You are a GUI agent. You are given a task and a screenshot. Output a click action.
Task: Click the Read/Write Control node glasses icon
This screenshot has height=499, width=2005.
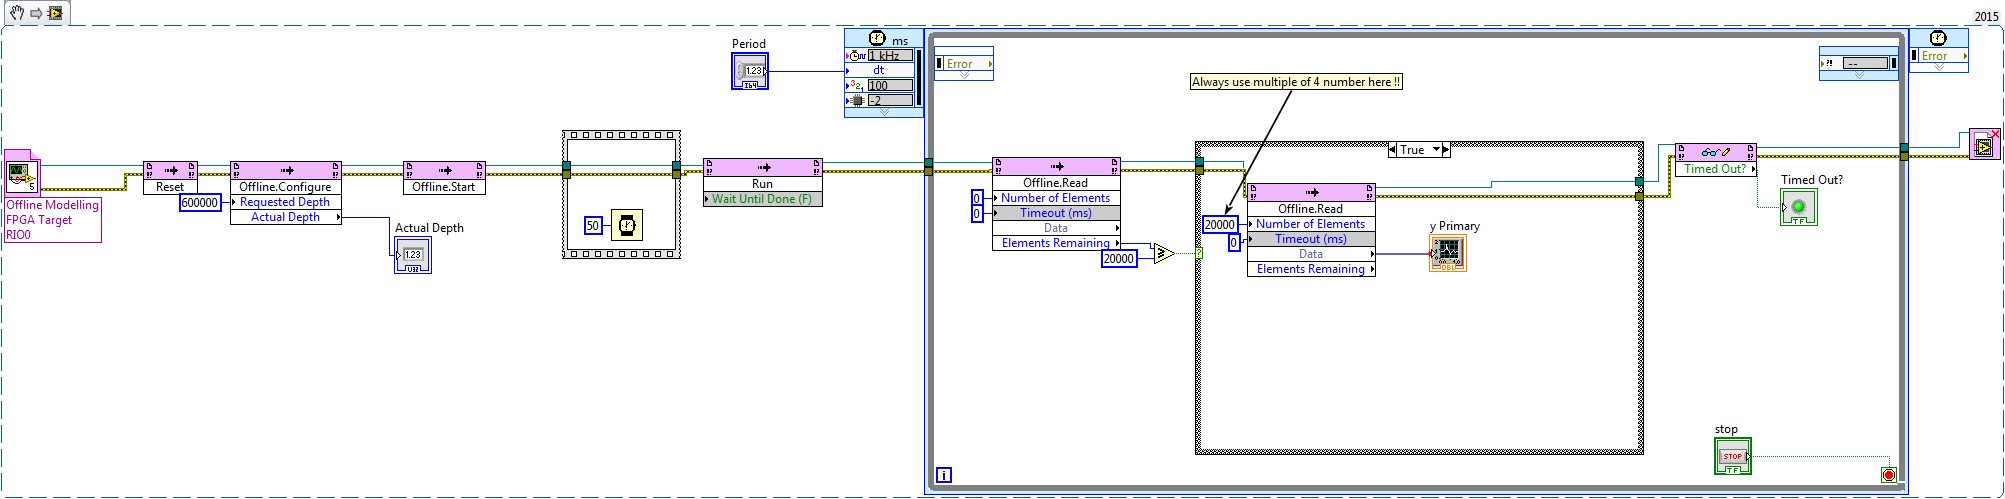[1716, 152]
